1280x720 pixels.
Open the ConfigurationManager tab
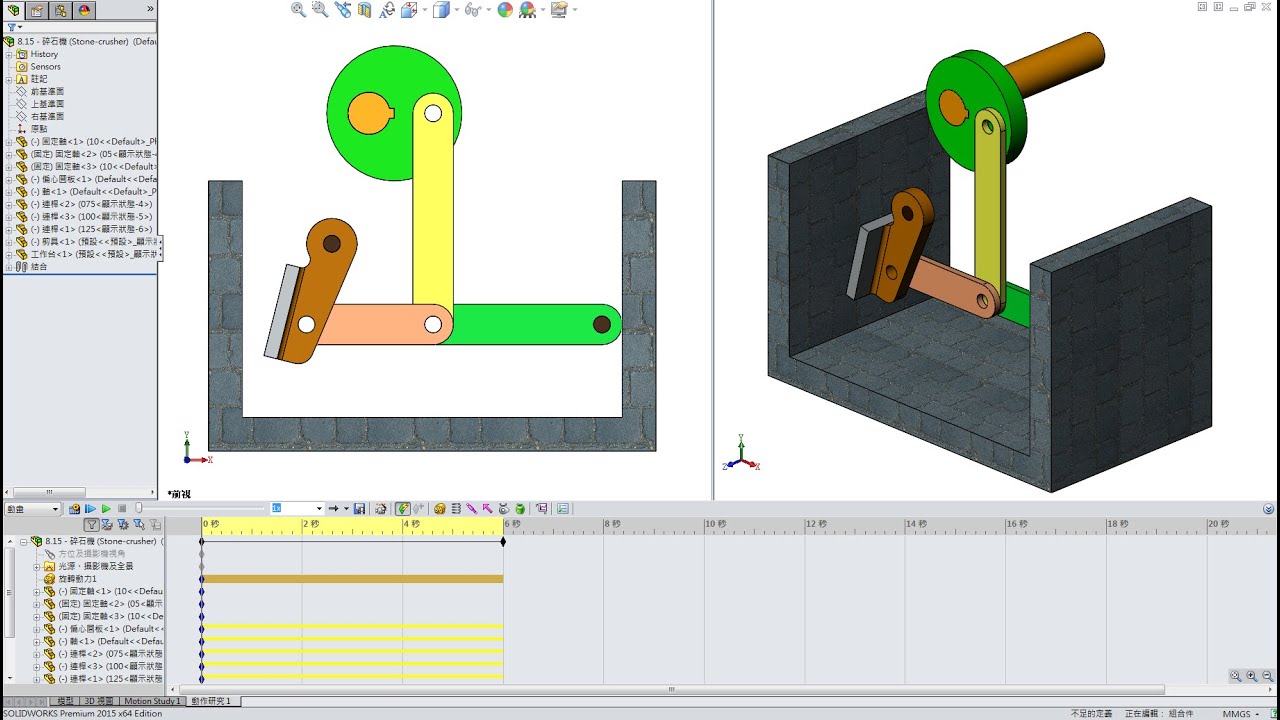pyautogui.click(x=61, y=10)
